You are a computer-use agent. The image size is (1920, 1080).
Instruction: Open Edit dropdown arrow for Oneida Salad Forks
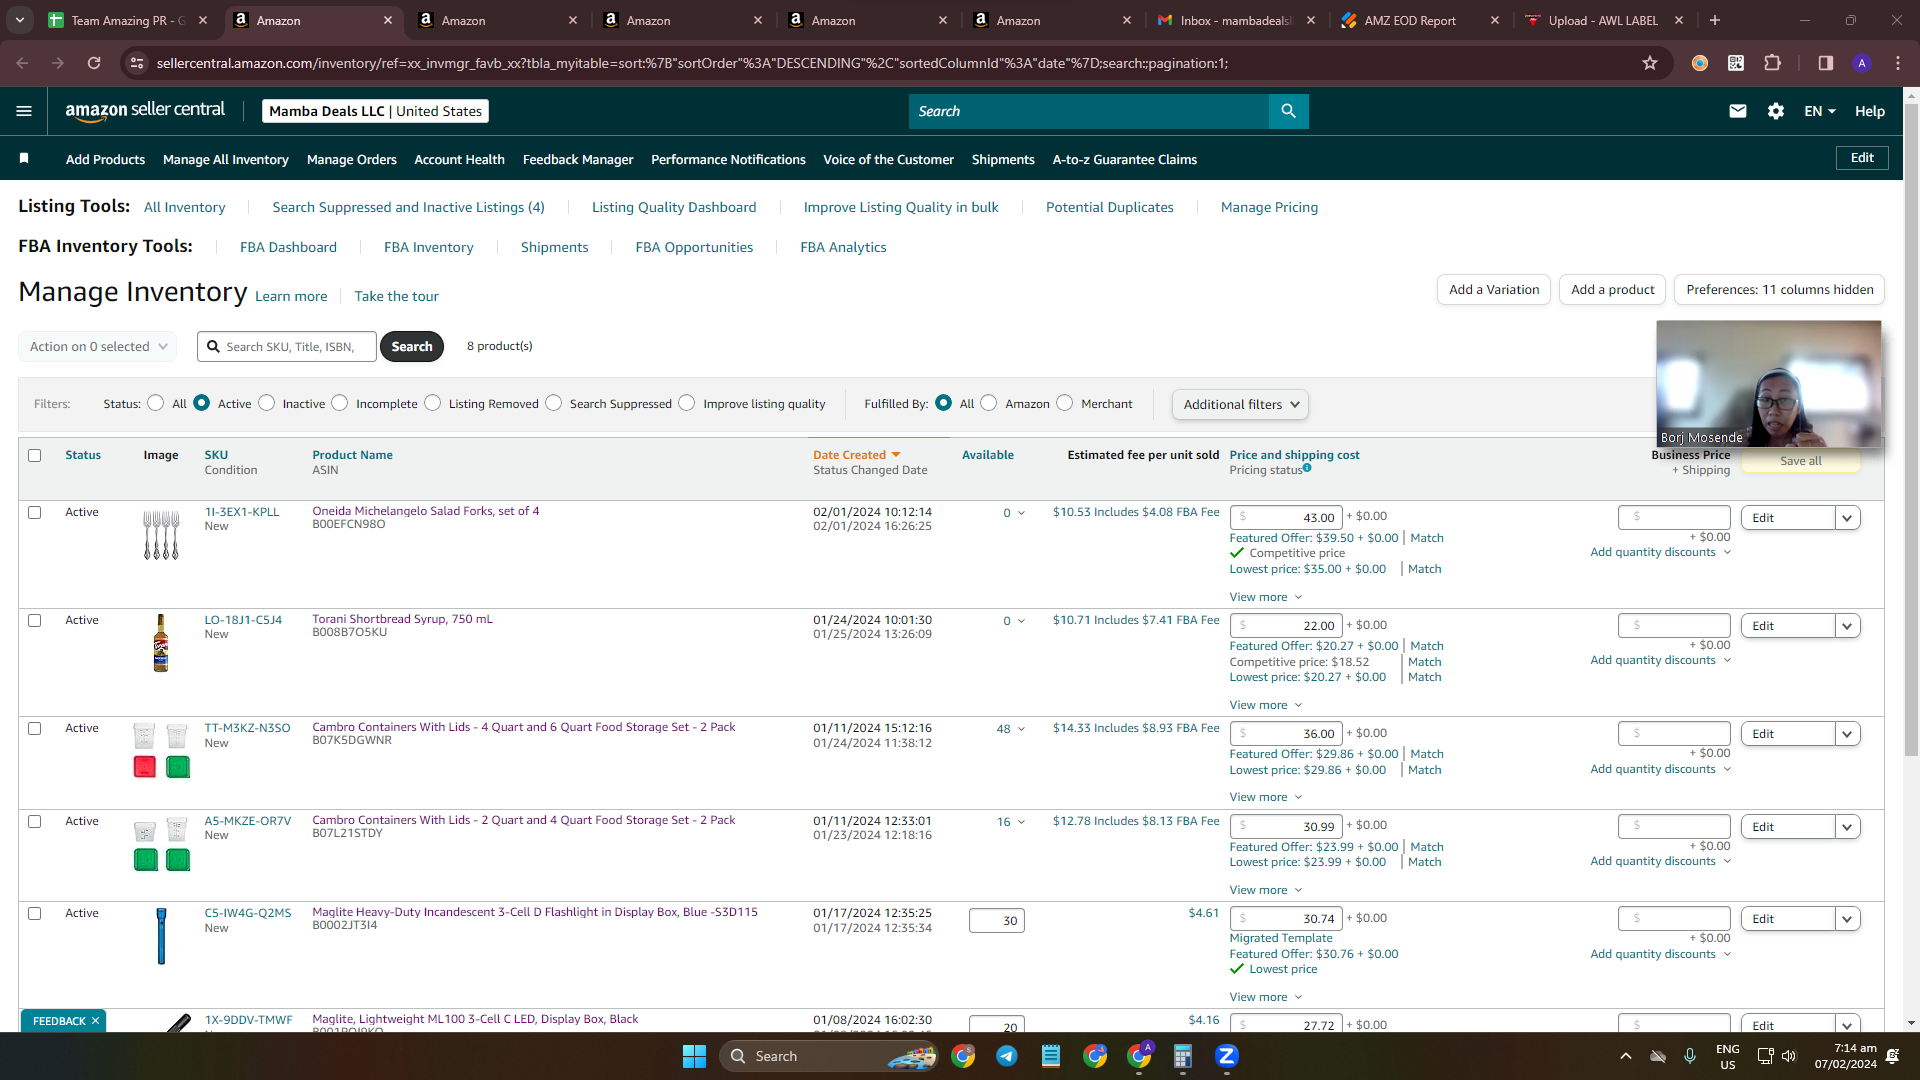pos(1848,518)
